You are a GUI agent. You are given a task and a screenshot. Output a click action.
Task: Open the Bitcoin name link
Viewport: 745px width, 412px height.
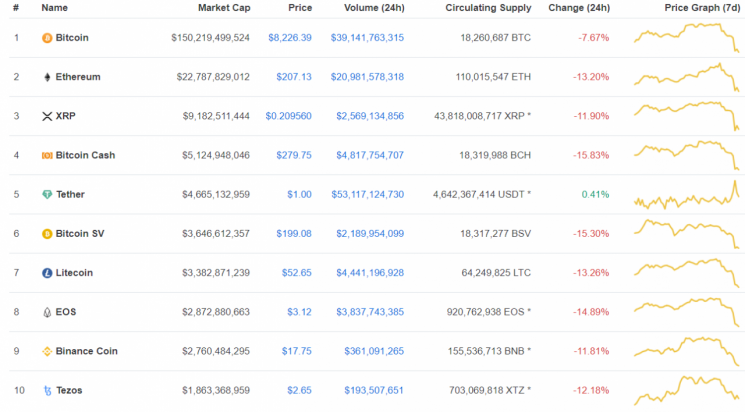[x=72, y=38]
